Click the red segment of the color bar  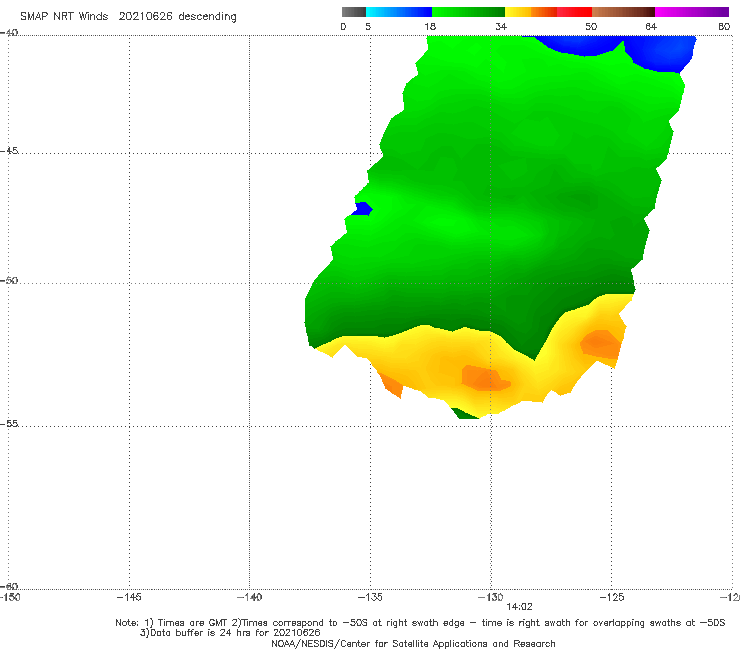(574, 12)
